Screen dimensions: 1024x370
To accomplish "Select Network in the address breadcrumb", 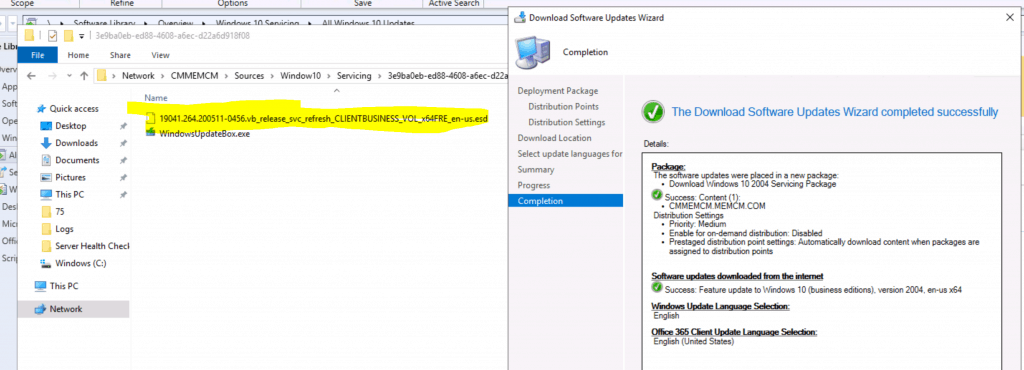I will (138, 76).
